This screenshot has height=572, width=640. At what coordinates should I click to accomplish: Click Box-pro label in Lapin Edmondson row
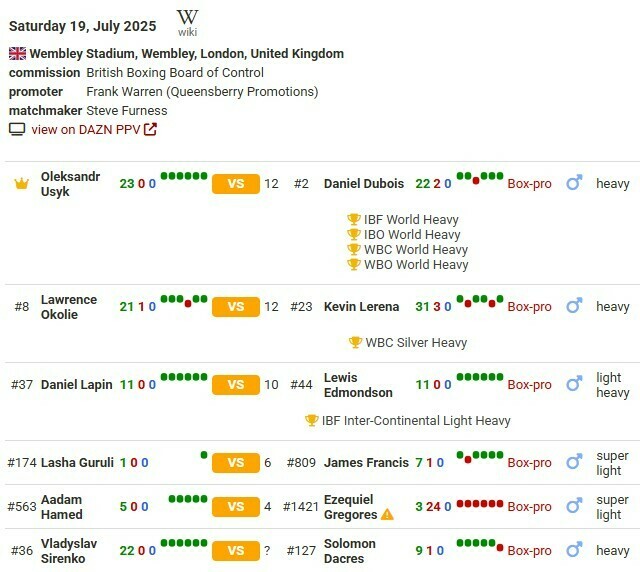click(x=529, y=385)
